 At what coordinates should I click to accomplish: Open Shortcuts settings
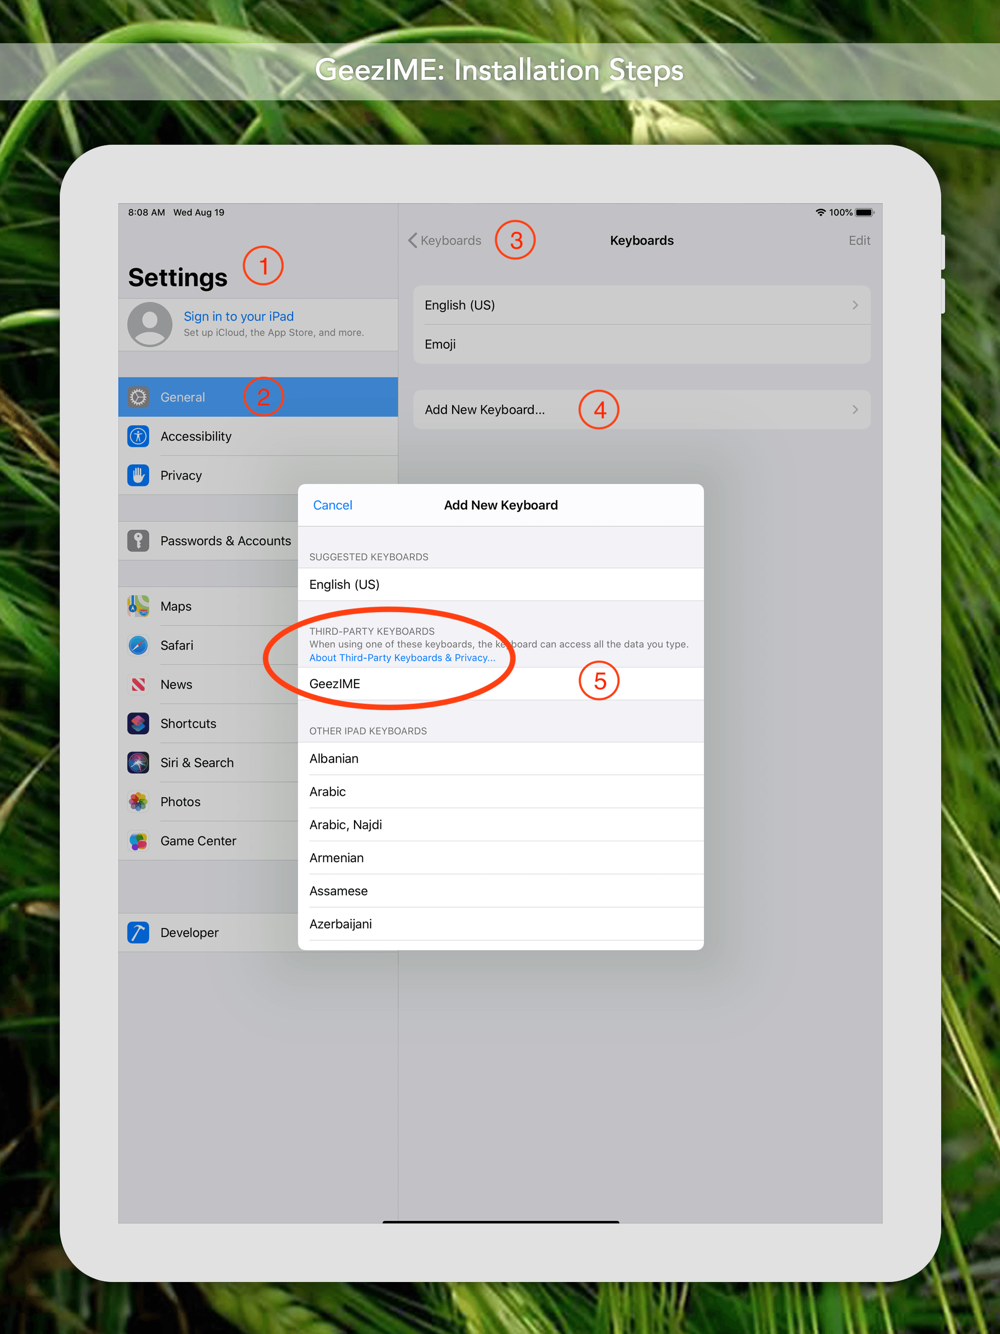[208, 723]
